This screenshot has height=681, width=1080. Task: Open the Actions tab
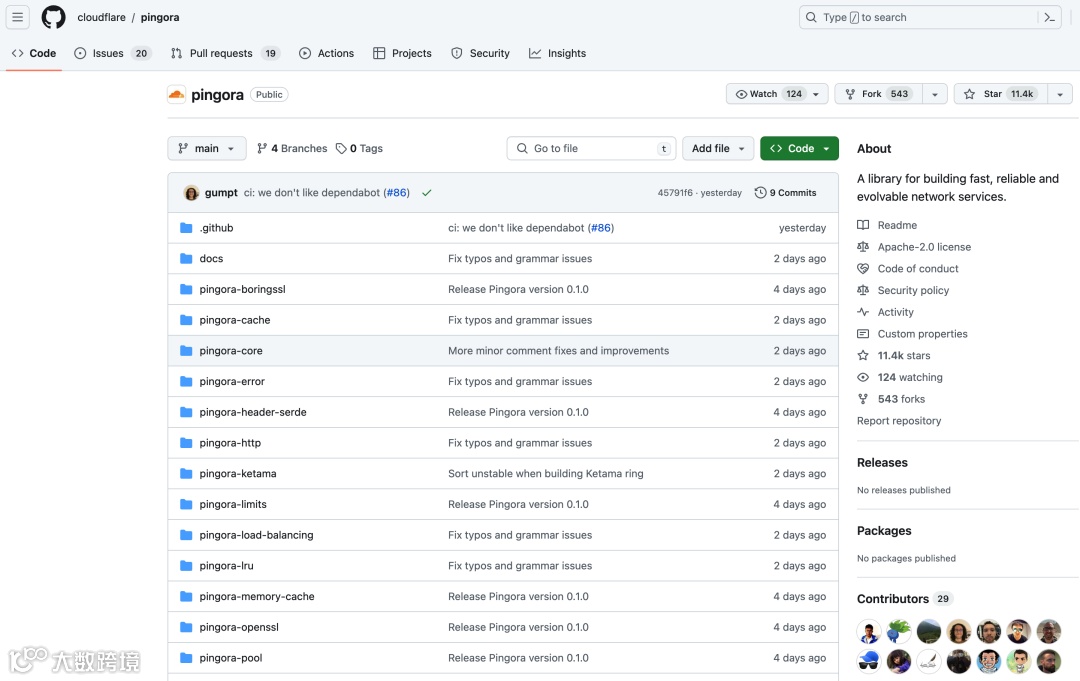326,53
